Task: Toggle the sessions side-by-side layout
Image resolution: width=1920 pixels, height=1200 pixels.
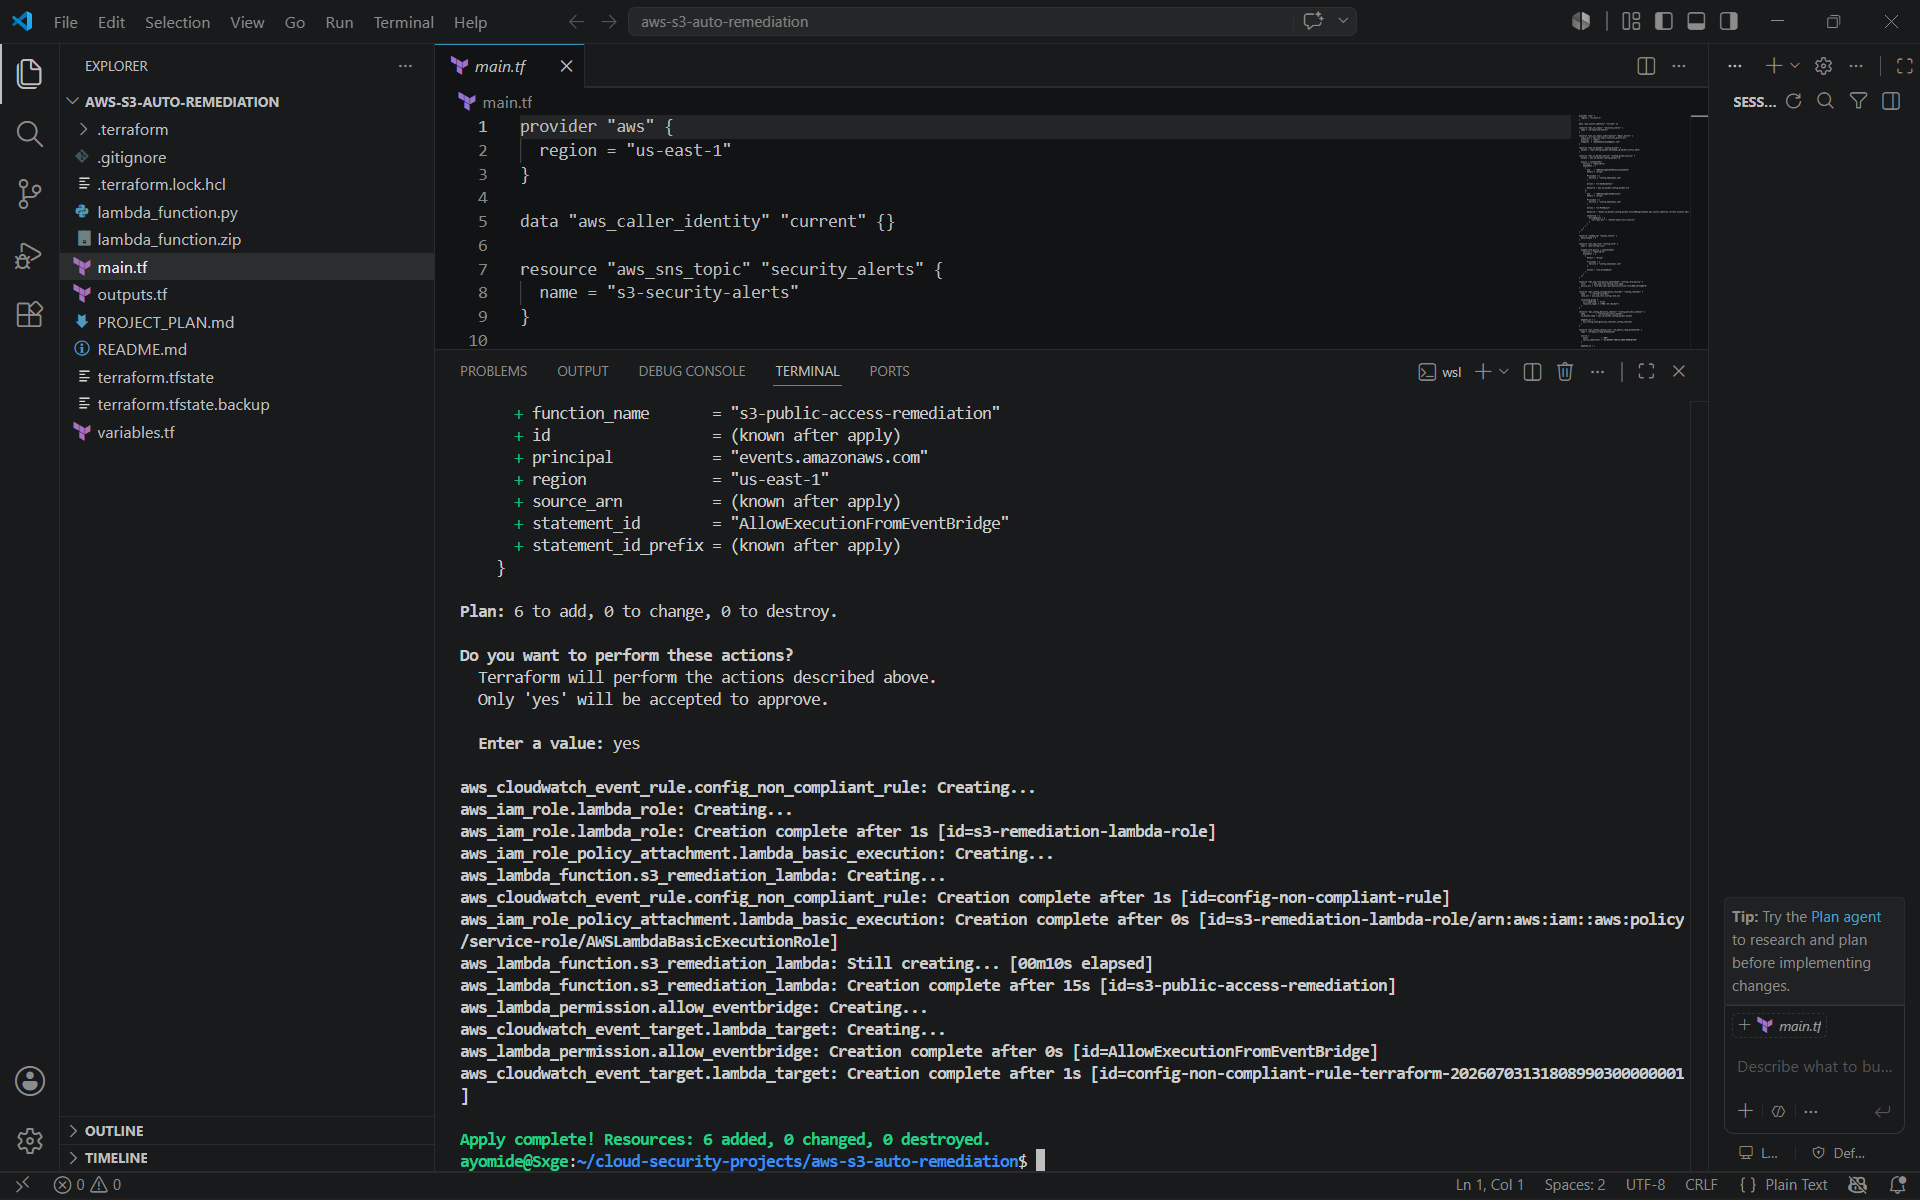Action: [x=1891, y=101]
